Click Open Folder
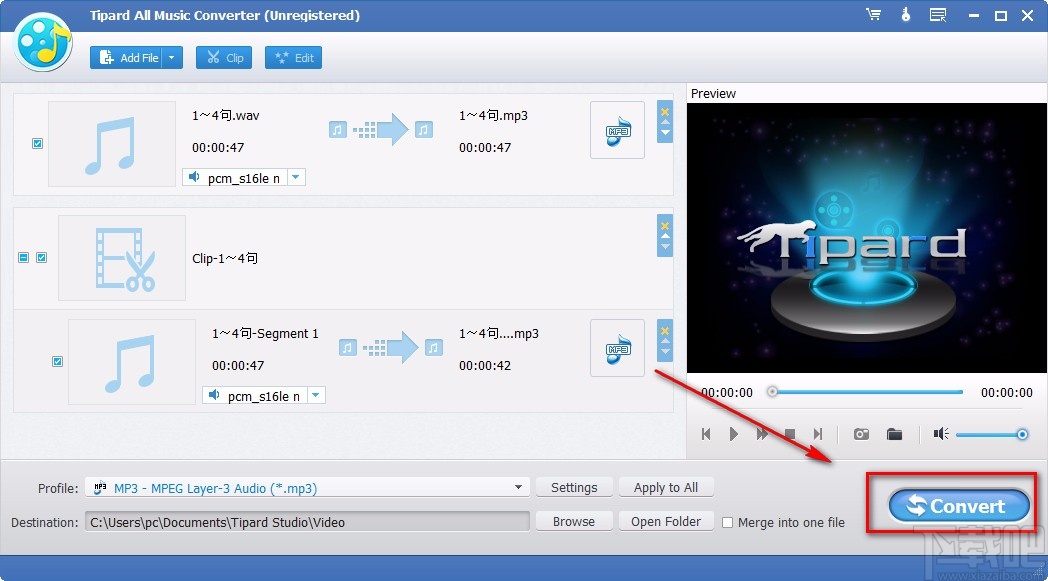1048x581 pixels. pos(666,521)
